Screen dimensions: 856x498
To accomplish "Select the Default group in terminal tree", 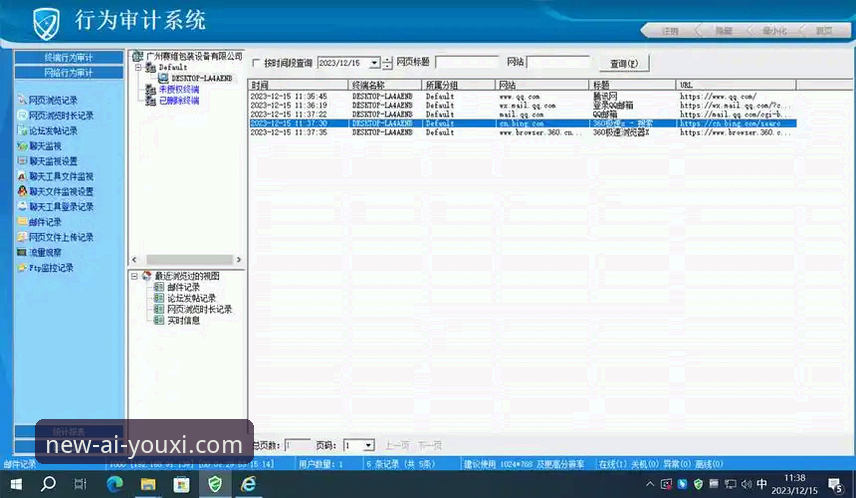I will 173,67.
